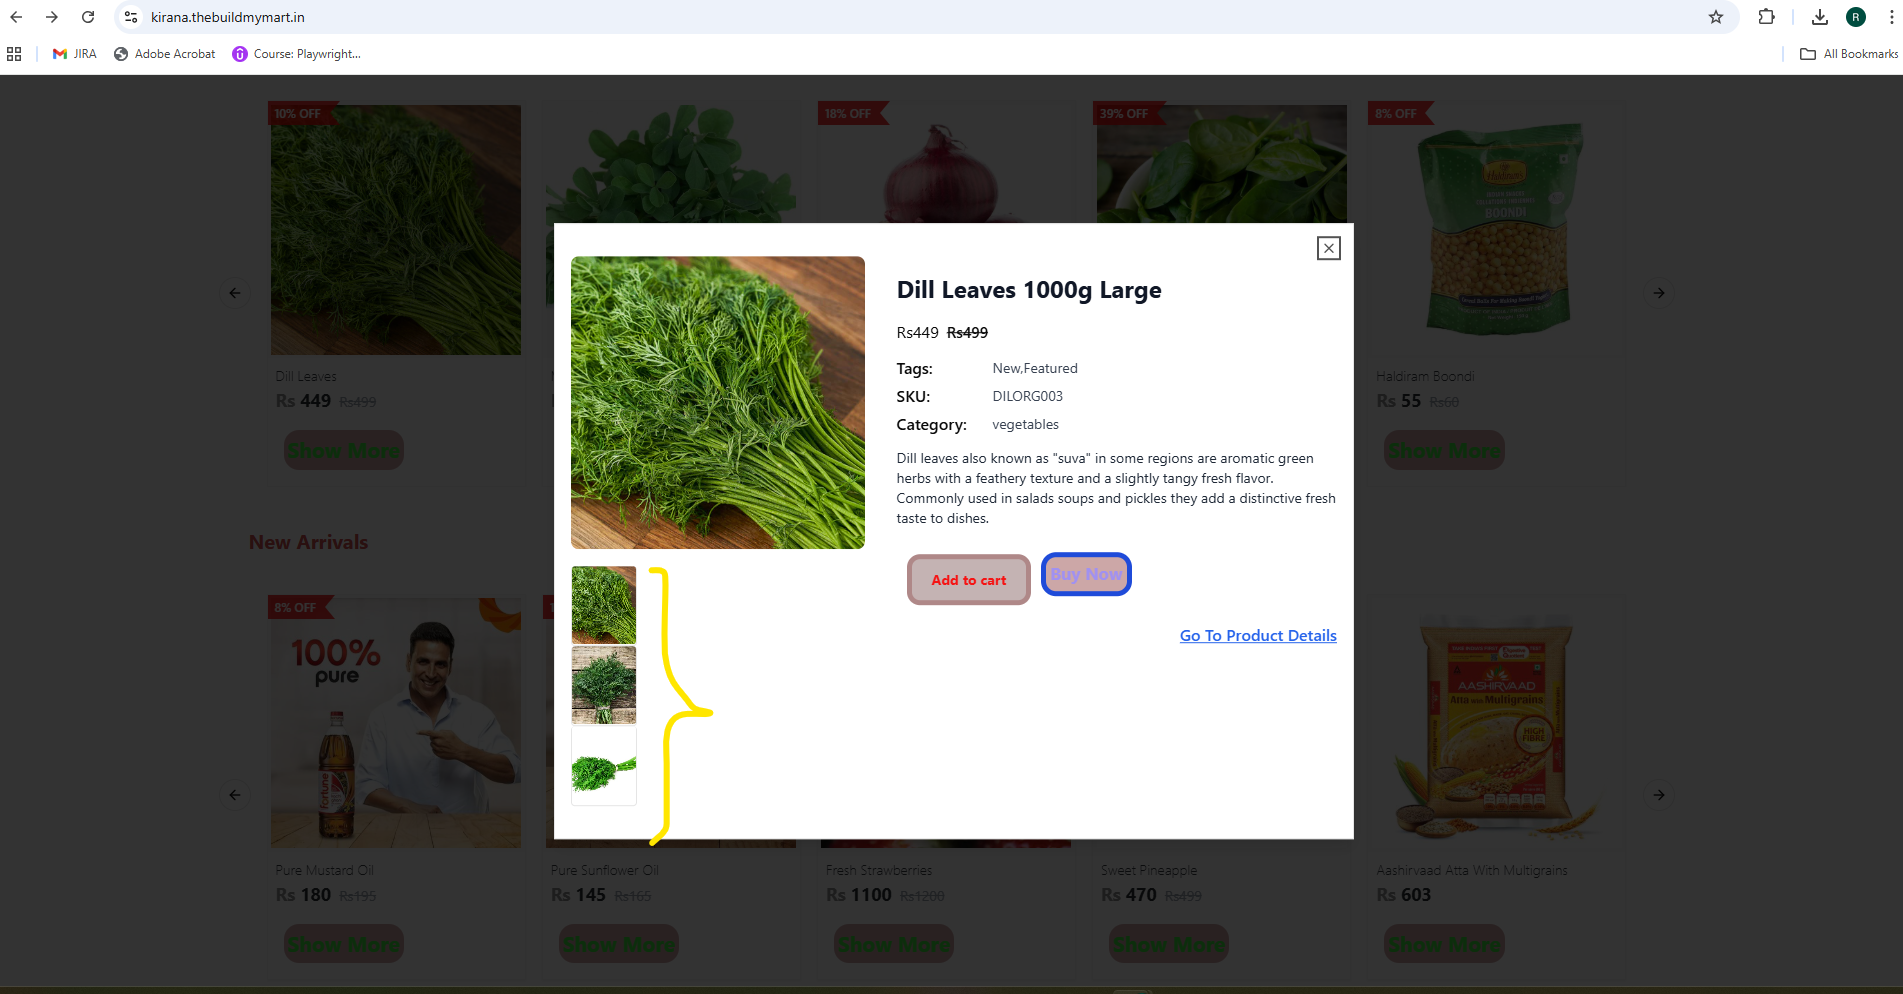1903x994 pixels.
Task: Click Show More under Aashirvaad Atta
Action: click(x=1444, y=944)
